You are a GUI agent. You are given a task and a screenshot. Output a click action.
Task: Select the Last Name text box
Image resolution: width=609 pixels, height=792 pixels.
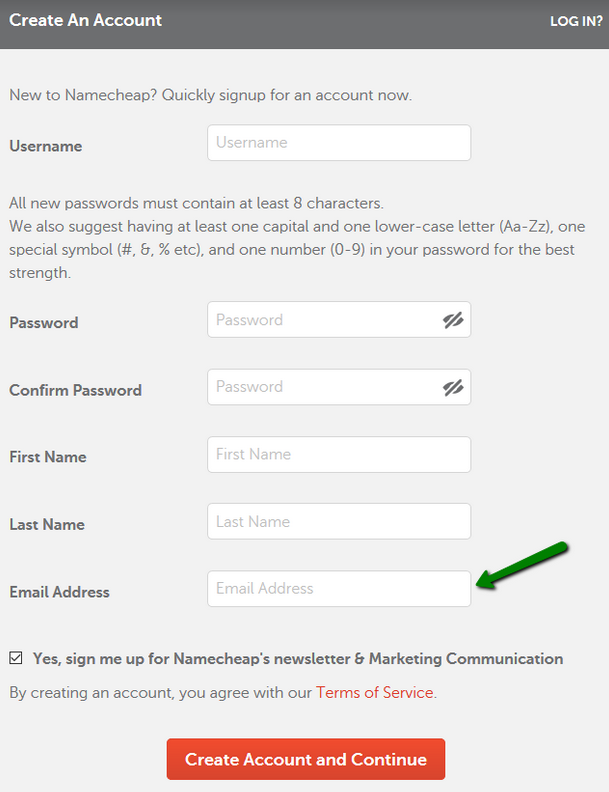coord(339,521)
